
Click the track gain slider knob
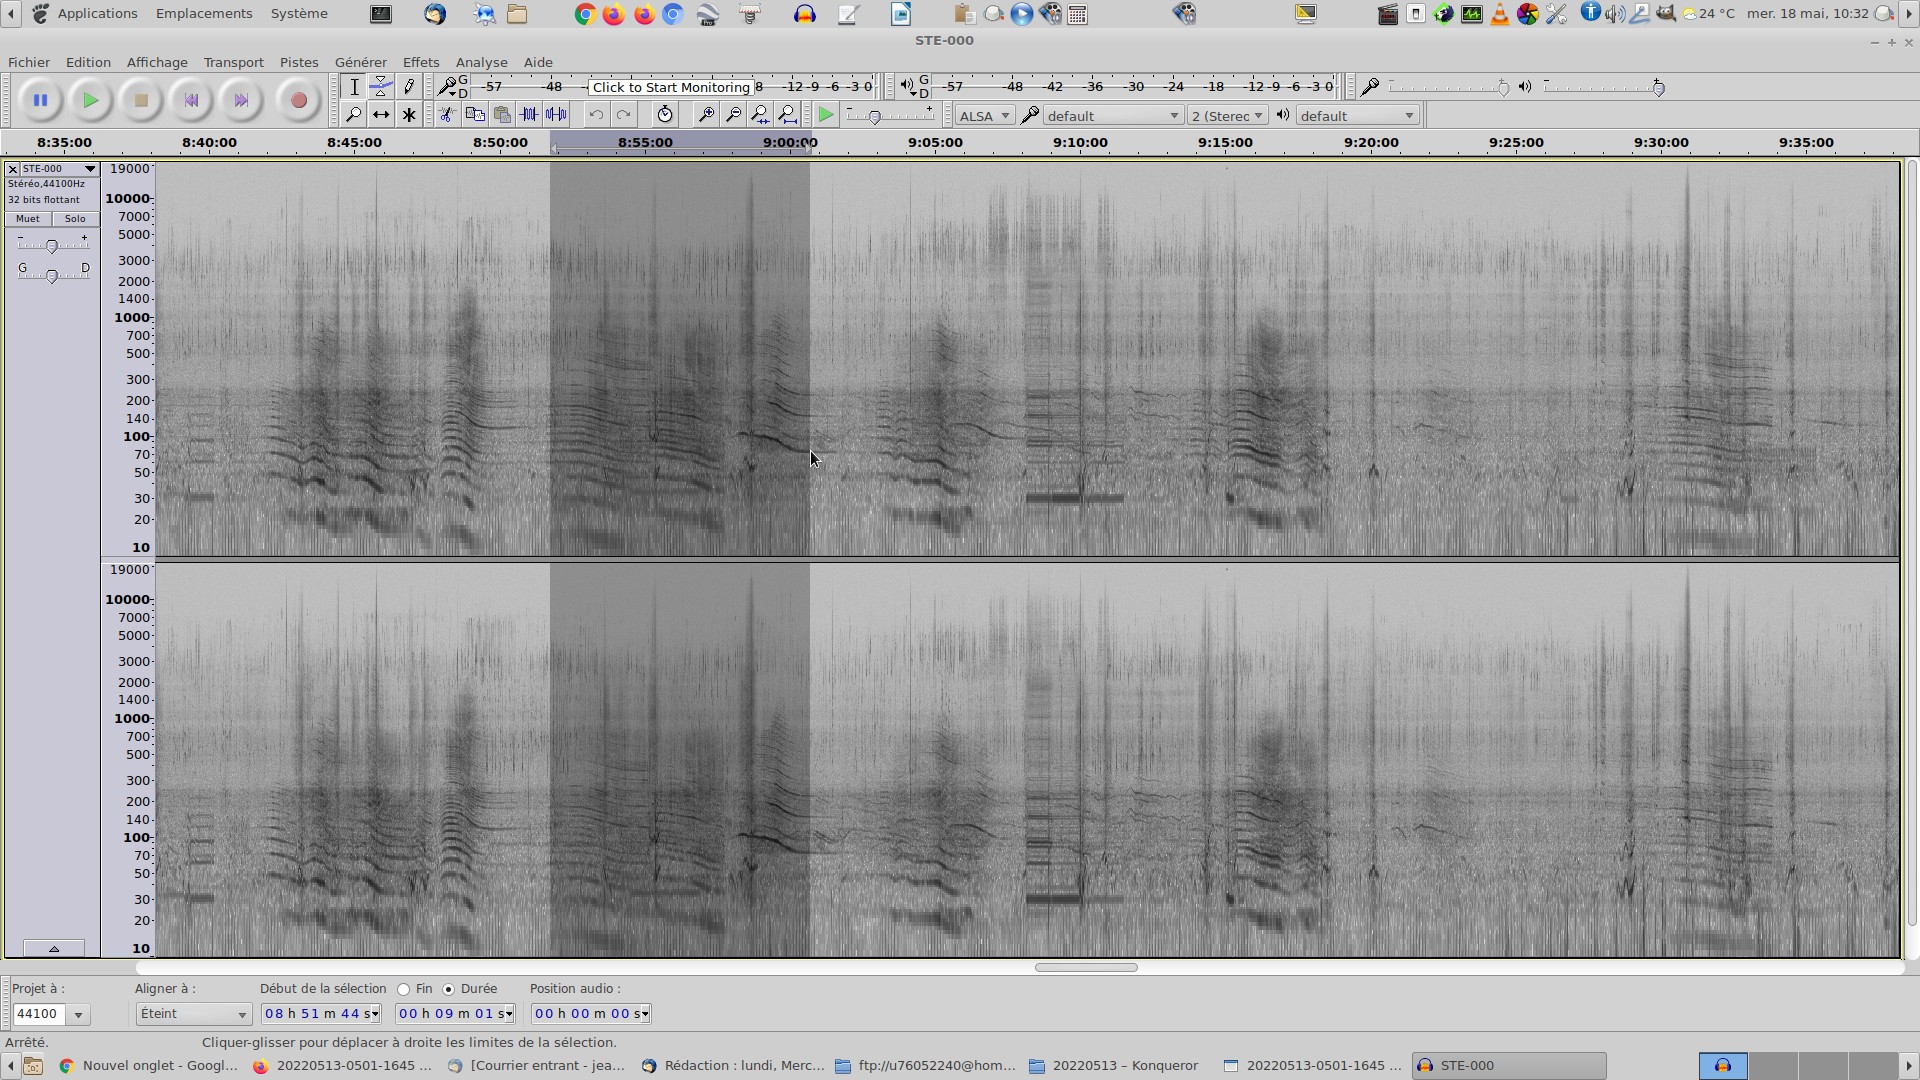[52, 246]
